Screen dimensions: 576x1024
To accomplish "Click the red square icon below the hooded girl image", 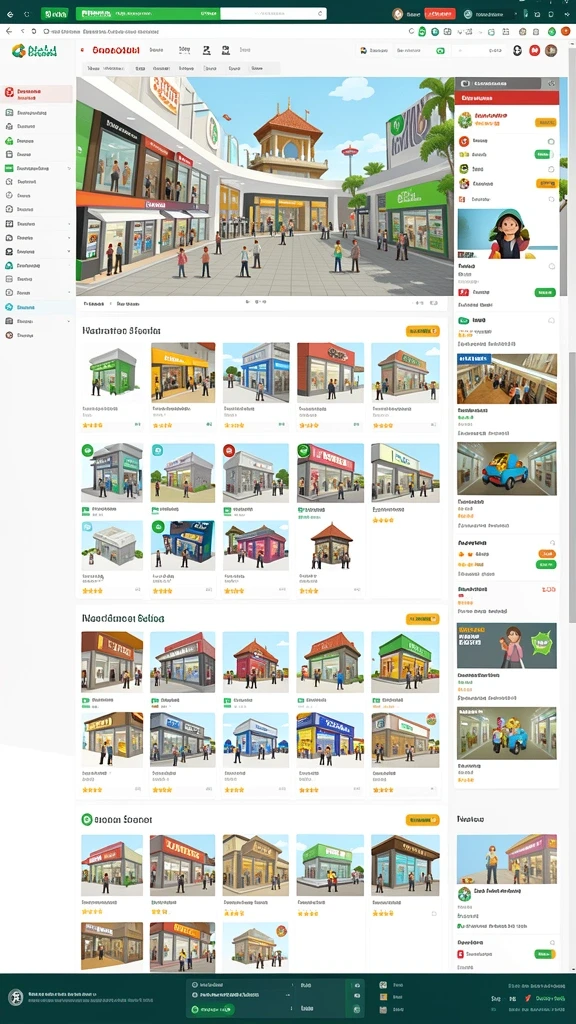I will coord(464,293).
